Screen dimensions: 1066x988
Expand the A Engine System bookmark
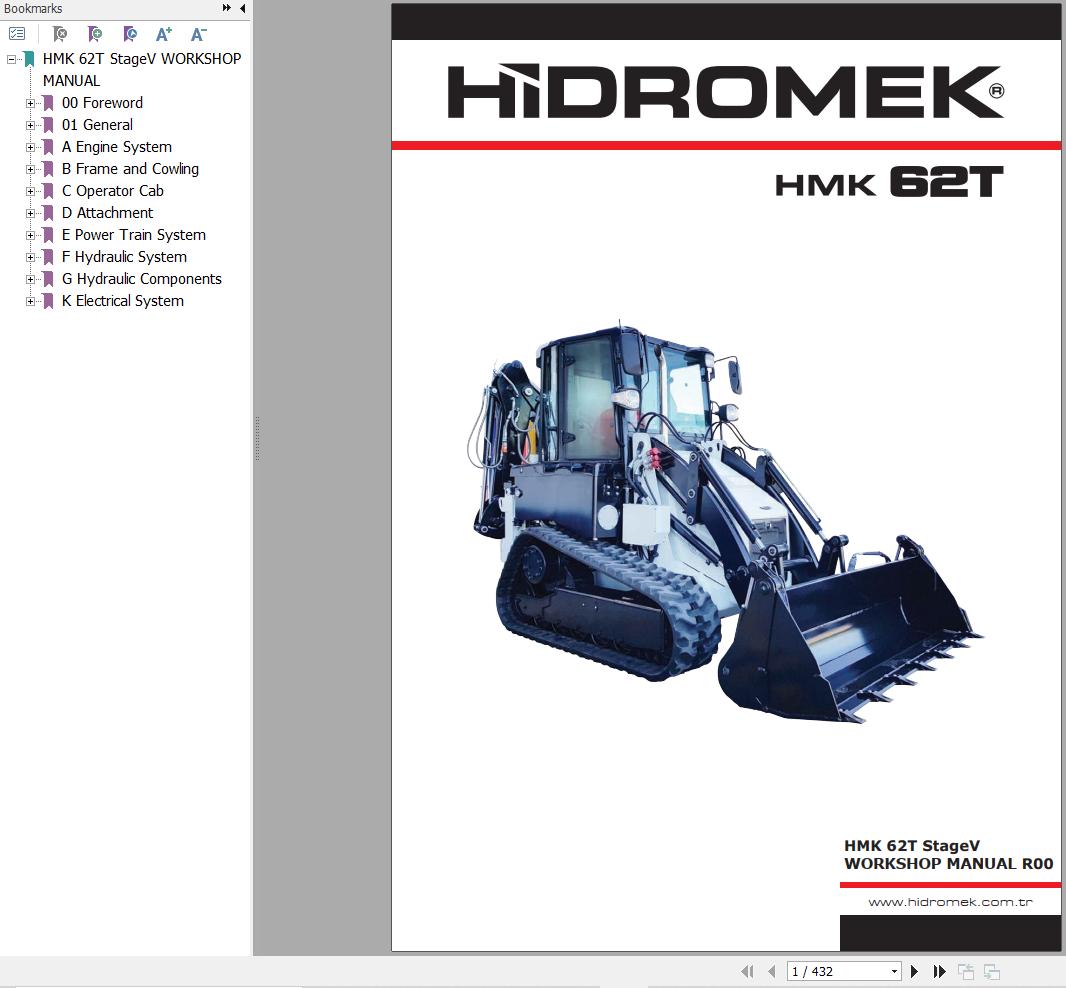(31, 147)
